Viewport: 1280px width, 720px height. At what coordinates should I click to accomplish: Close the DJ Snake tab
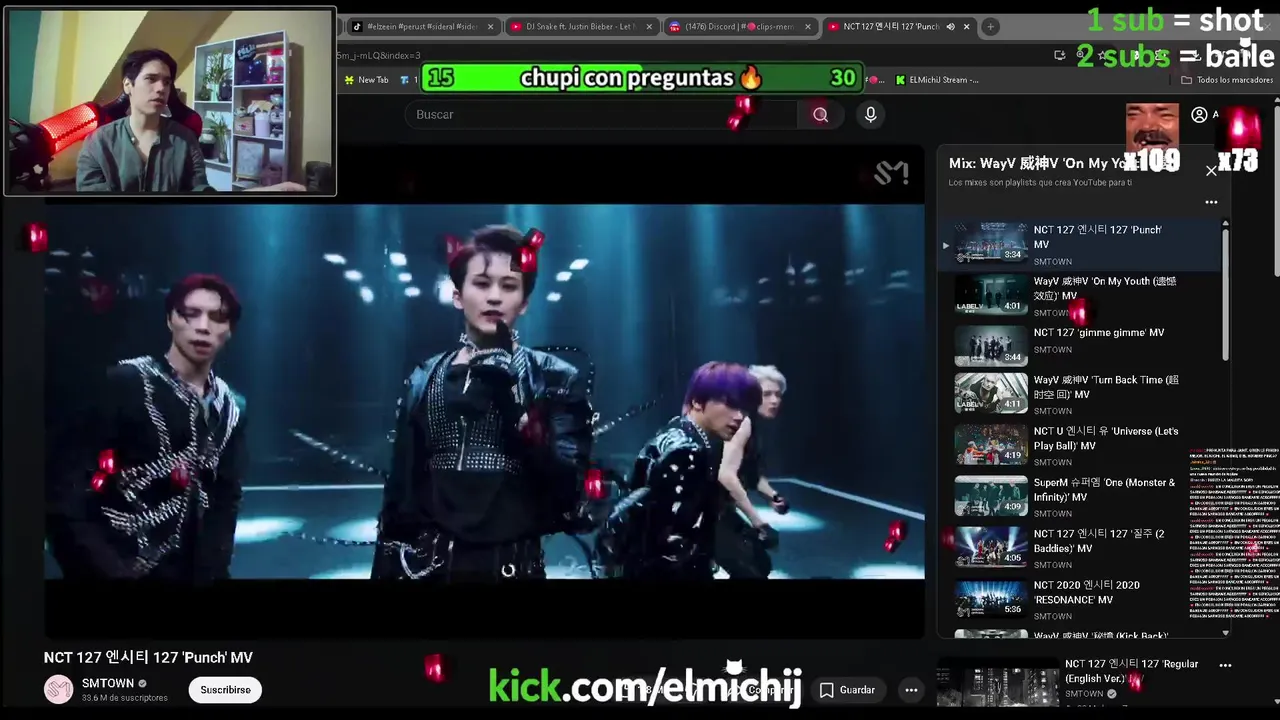[649, 27]
